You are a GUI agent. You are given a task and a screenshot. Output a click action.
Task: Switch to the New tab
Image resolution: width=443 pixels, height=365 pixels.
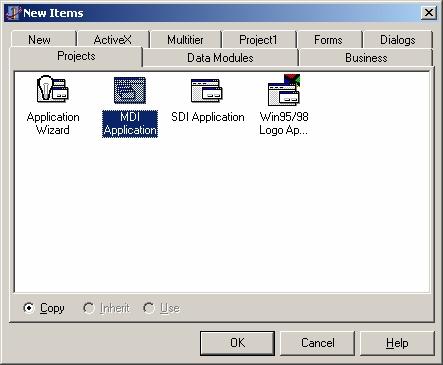coord(44,39)
